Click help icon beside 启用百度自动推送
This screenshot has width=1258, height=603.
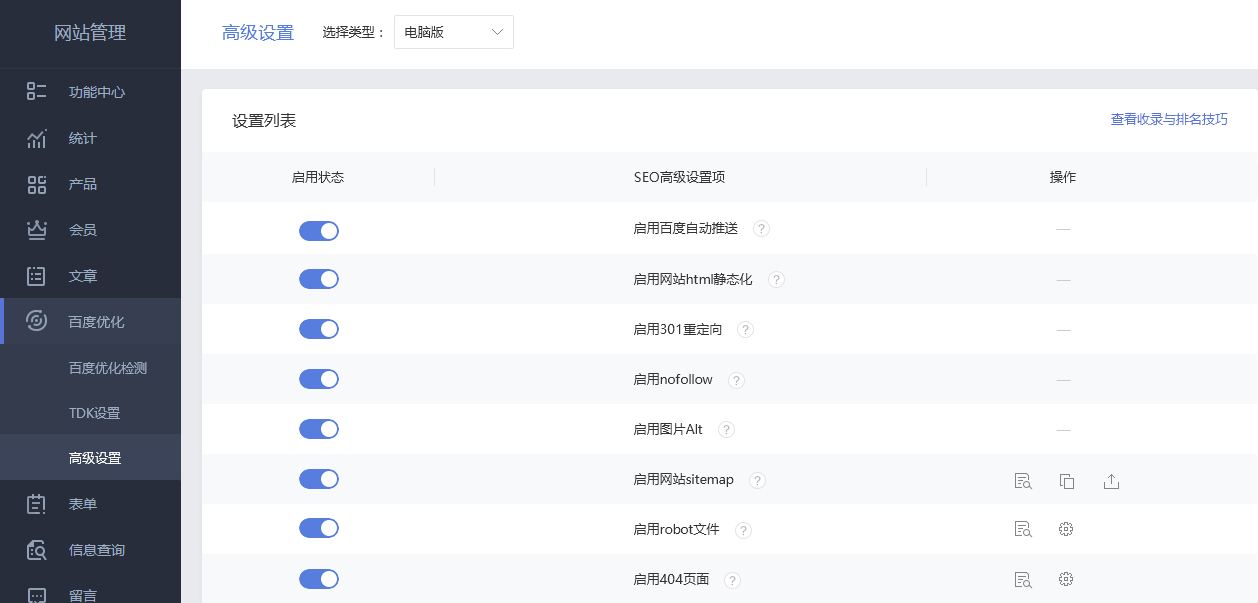pyautogui.click(x=761, y=229)
